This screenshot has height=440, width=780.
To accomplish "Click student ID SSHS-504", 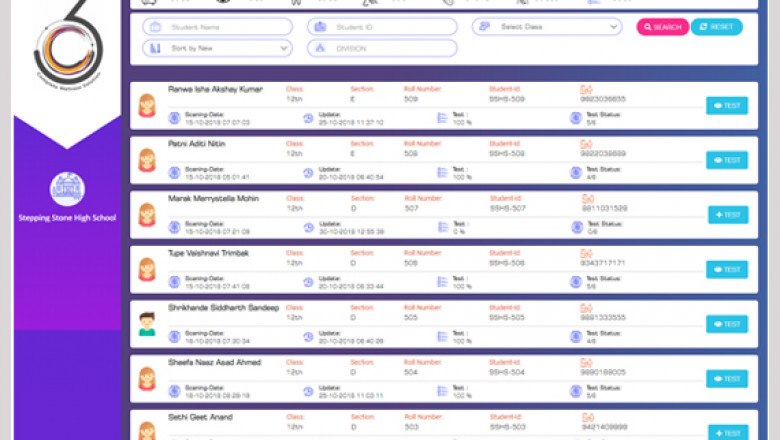I will (507, 372).
